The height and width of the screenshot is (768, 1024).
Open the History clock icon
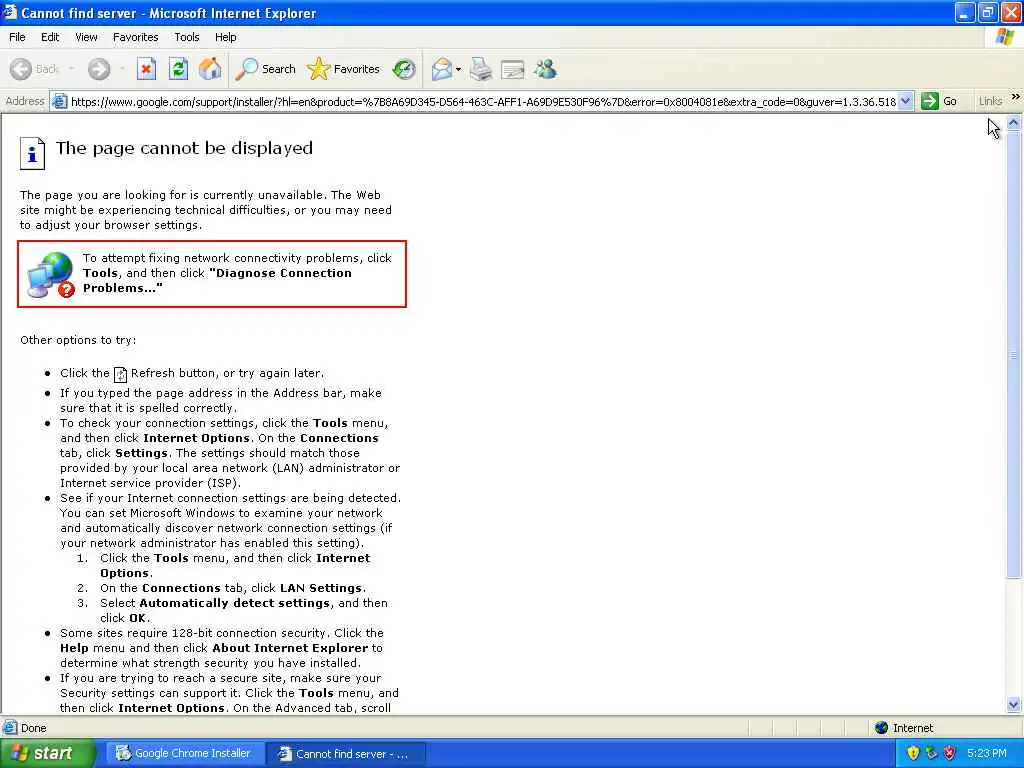pos(404,69)
